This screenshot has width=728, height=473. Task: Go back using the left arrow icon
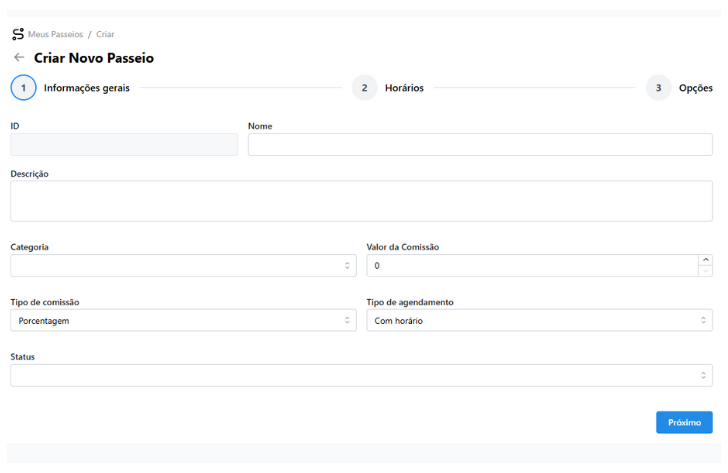tap(19, 58)
